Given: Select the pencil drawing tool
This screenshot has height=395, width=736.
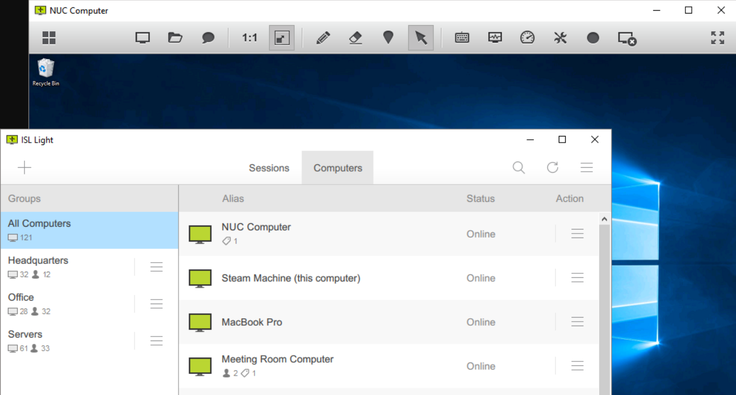Looking at the screenshot, I should [x=323, y=38].
